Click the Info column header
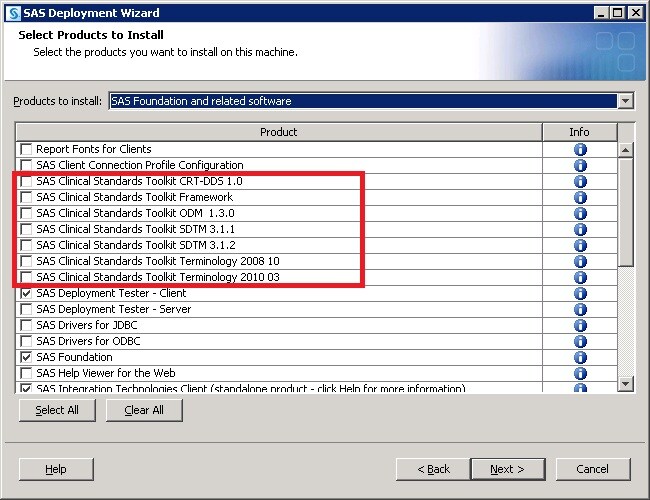Image resolution: width=650 pixels, height=500 pixels. (x=579, y=132)
